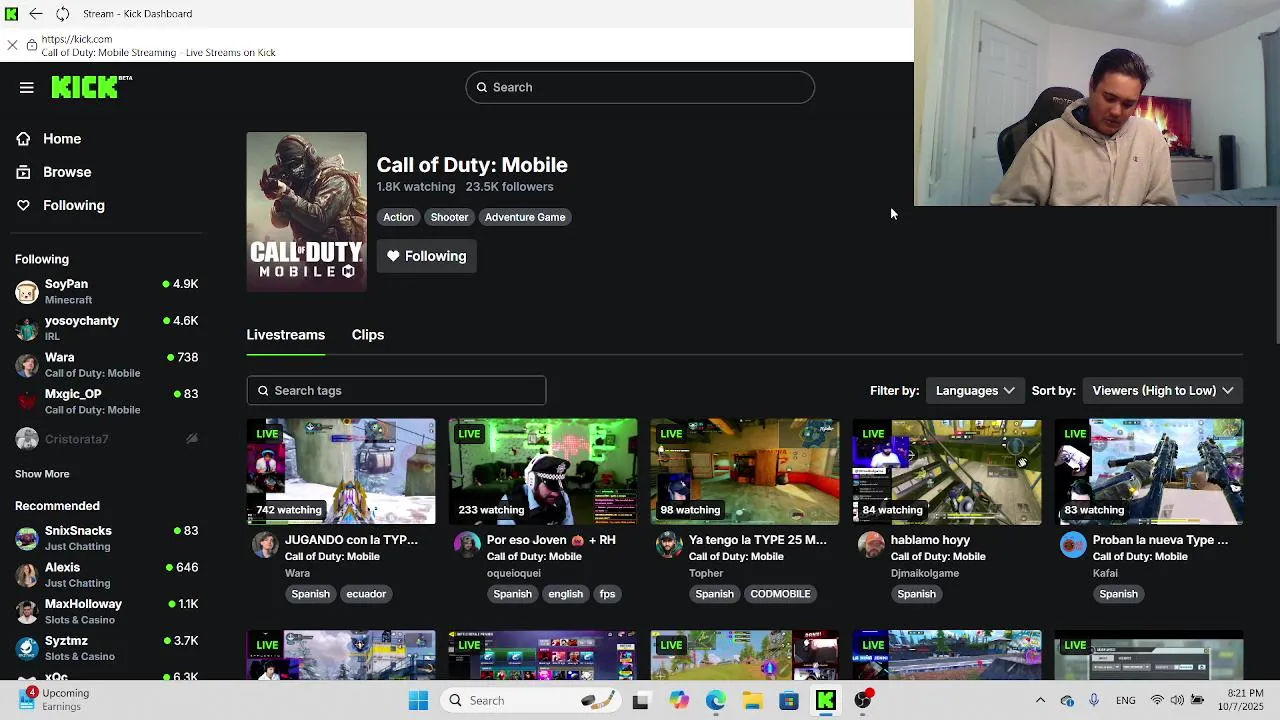Open the Languages filter dropdown
The image size is (1280, 720).
[x=975, y=391]
